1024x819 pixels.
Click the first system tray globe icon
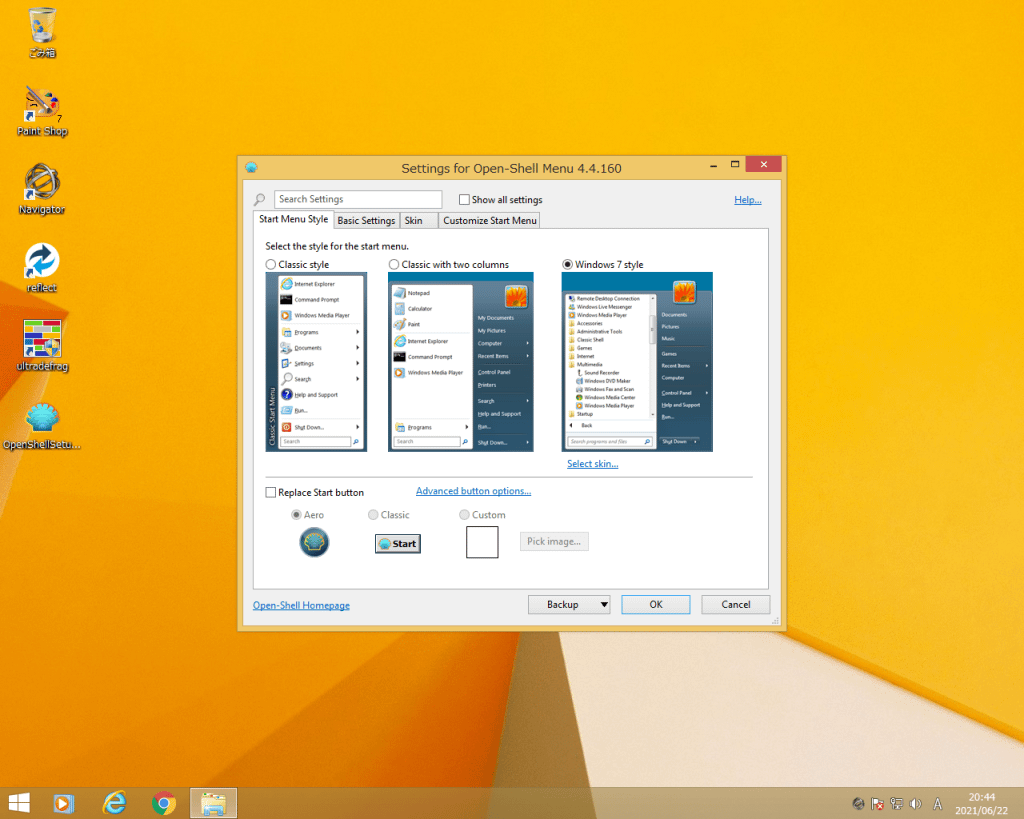click(x=859, y=804)
